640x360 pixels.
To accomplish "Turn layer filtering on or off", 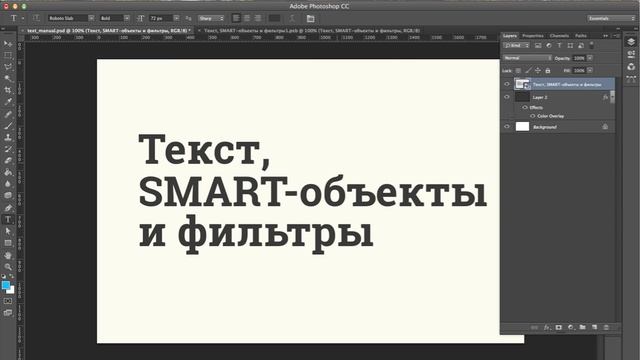I will 592,45.
